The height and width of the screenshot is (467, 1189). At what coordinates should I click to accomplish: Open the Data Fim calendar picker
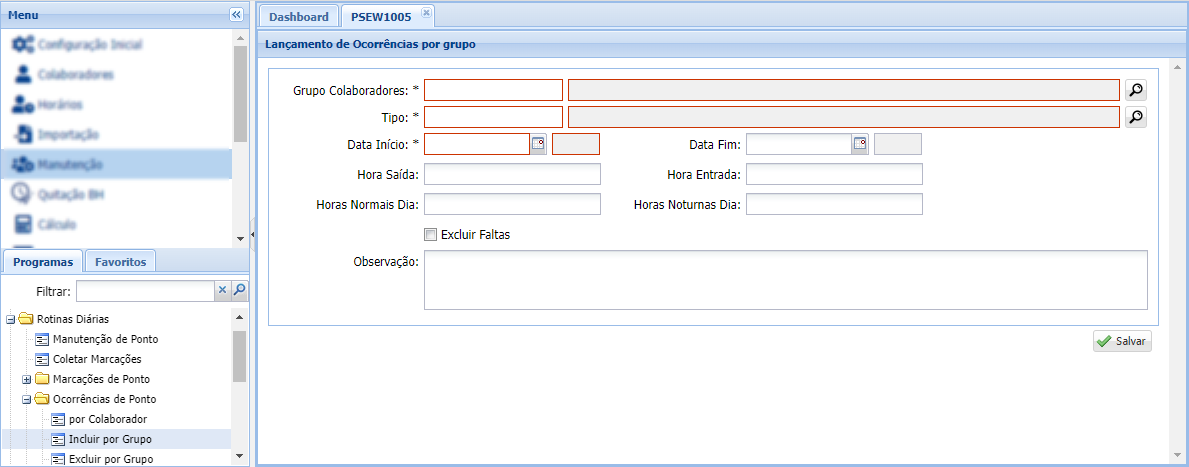(x=860, y=144)
